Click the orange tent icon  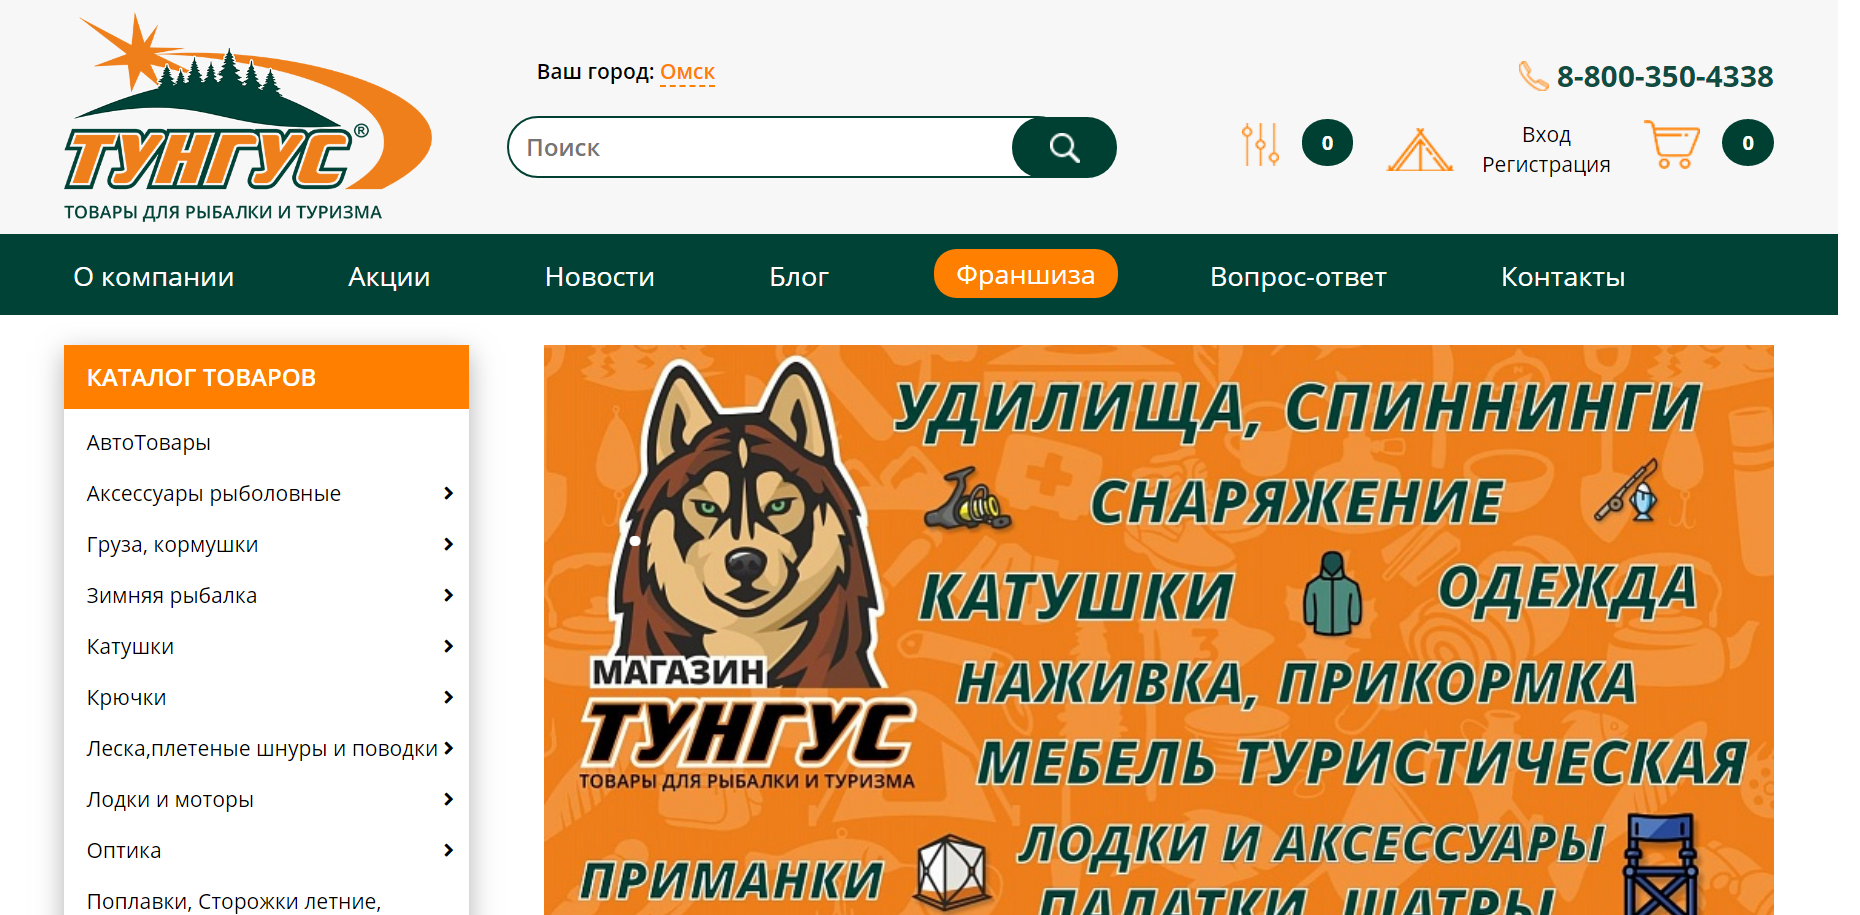tap(1419, 150)
